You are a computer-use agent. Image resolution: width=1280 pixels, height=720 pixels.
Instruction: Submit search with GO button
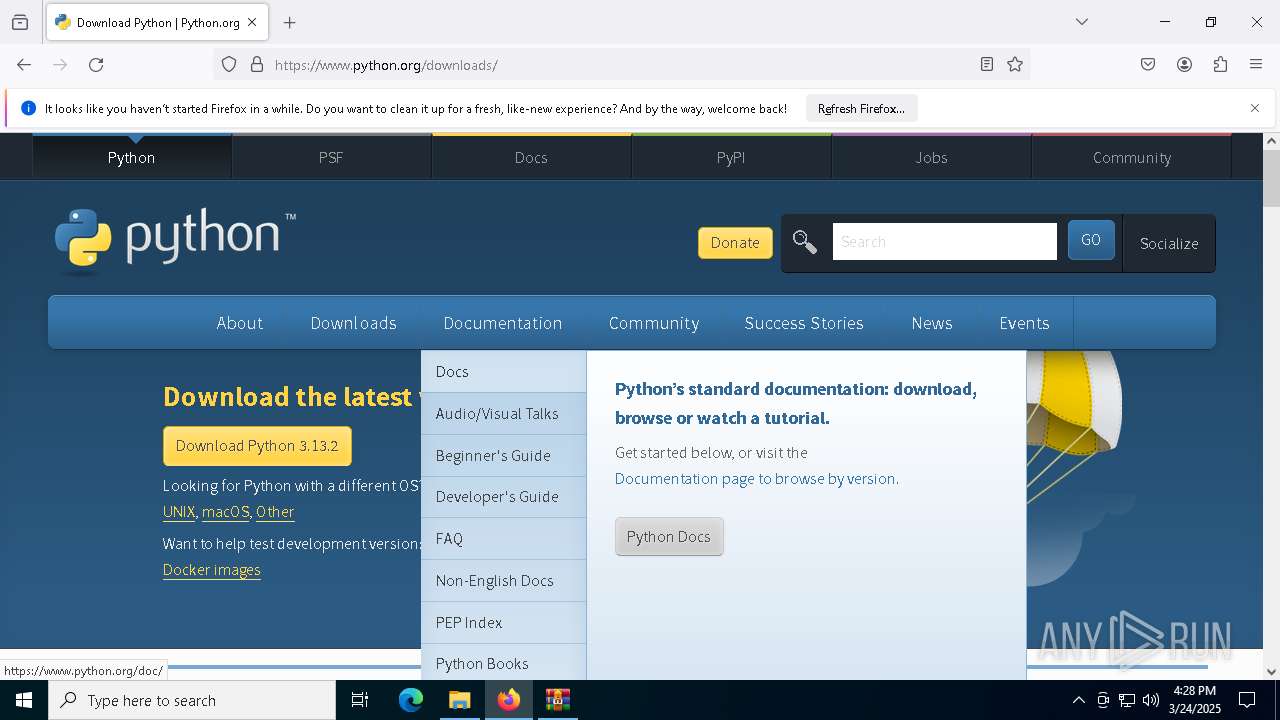(1091, 240)
